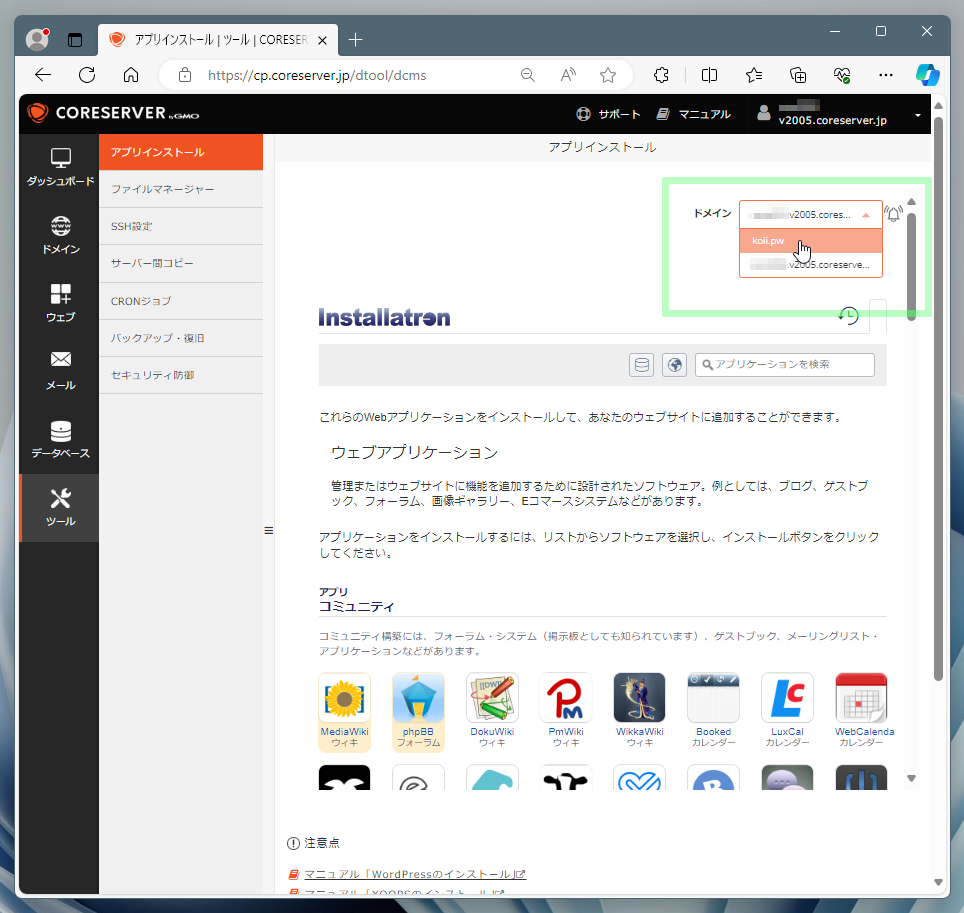Choose the v2005.coreserve... domain option
Viewport: 964px width, 913px height.
click(x=810, y=265)
